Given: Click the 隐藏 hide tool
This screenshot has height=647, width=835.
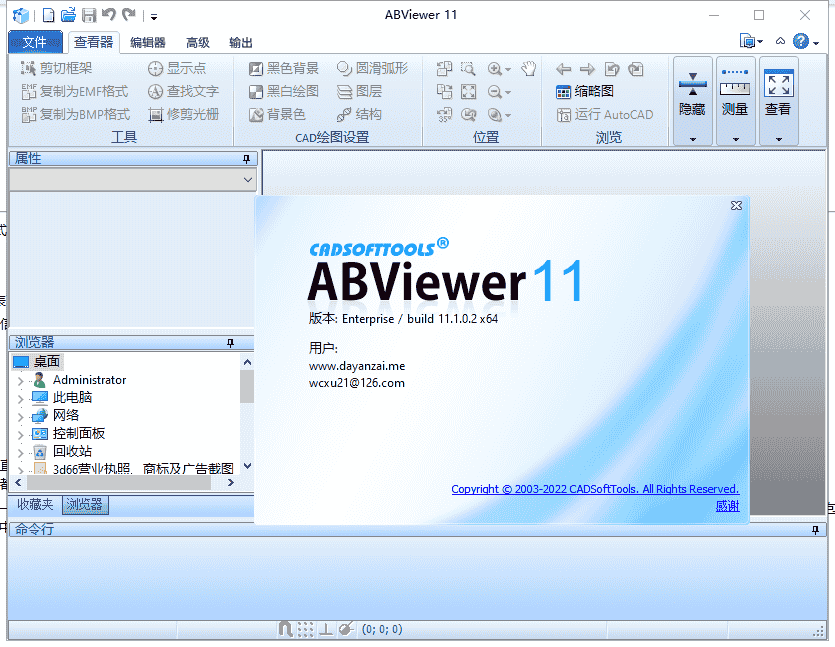Looking at the screenshot, I should tap(691, 100).
